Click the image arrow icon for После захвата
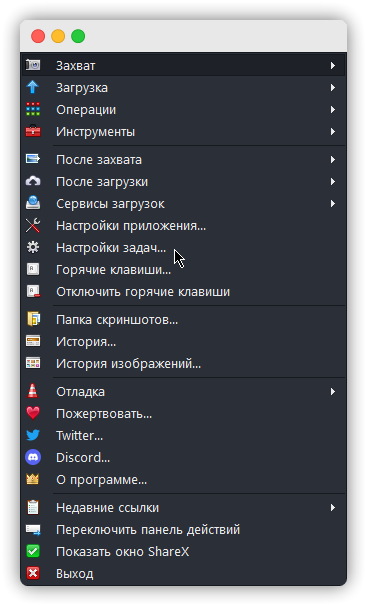Viewport: 367px width, 606px height. [x=33, y=159]
